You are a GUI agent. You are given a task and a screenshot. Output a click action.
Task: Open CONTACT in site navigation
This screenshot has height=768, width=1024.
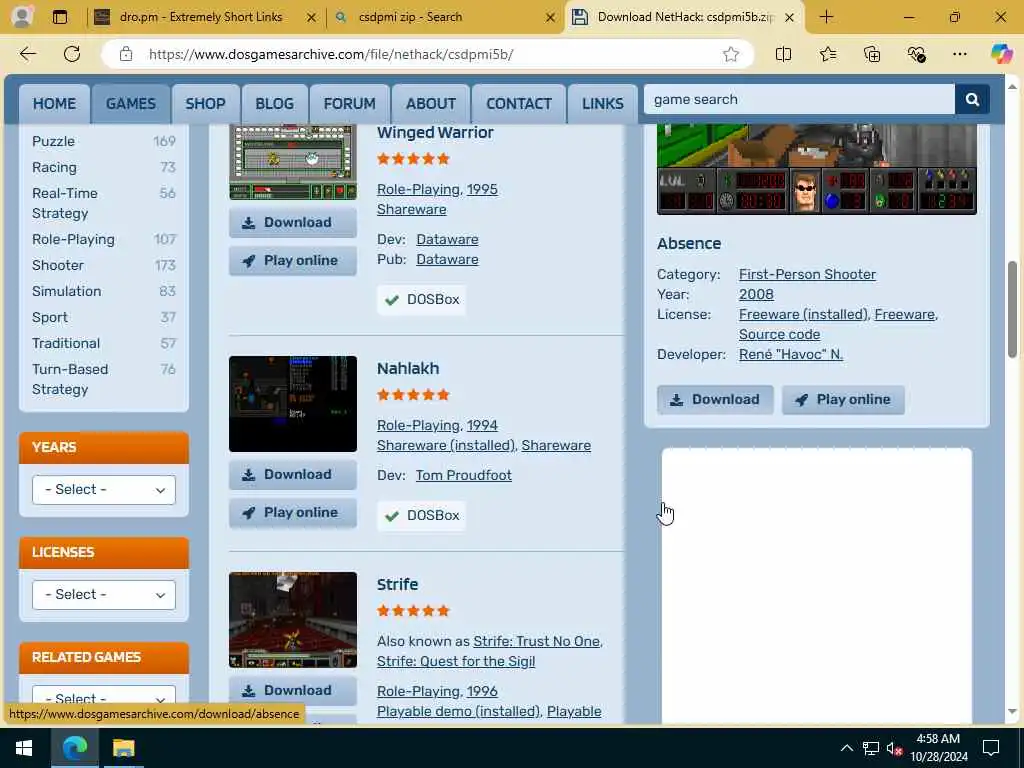pos(519,104)
